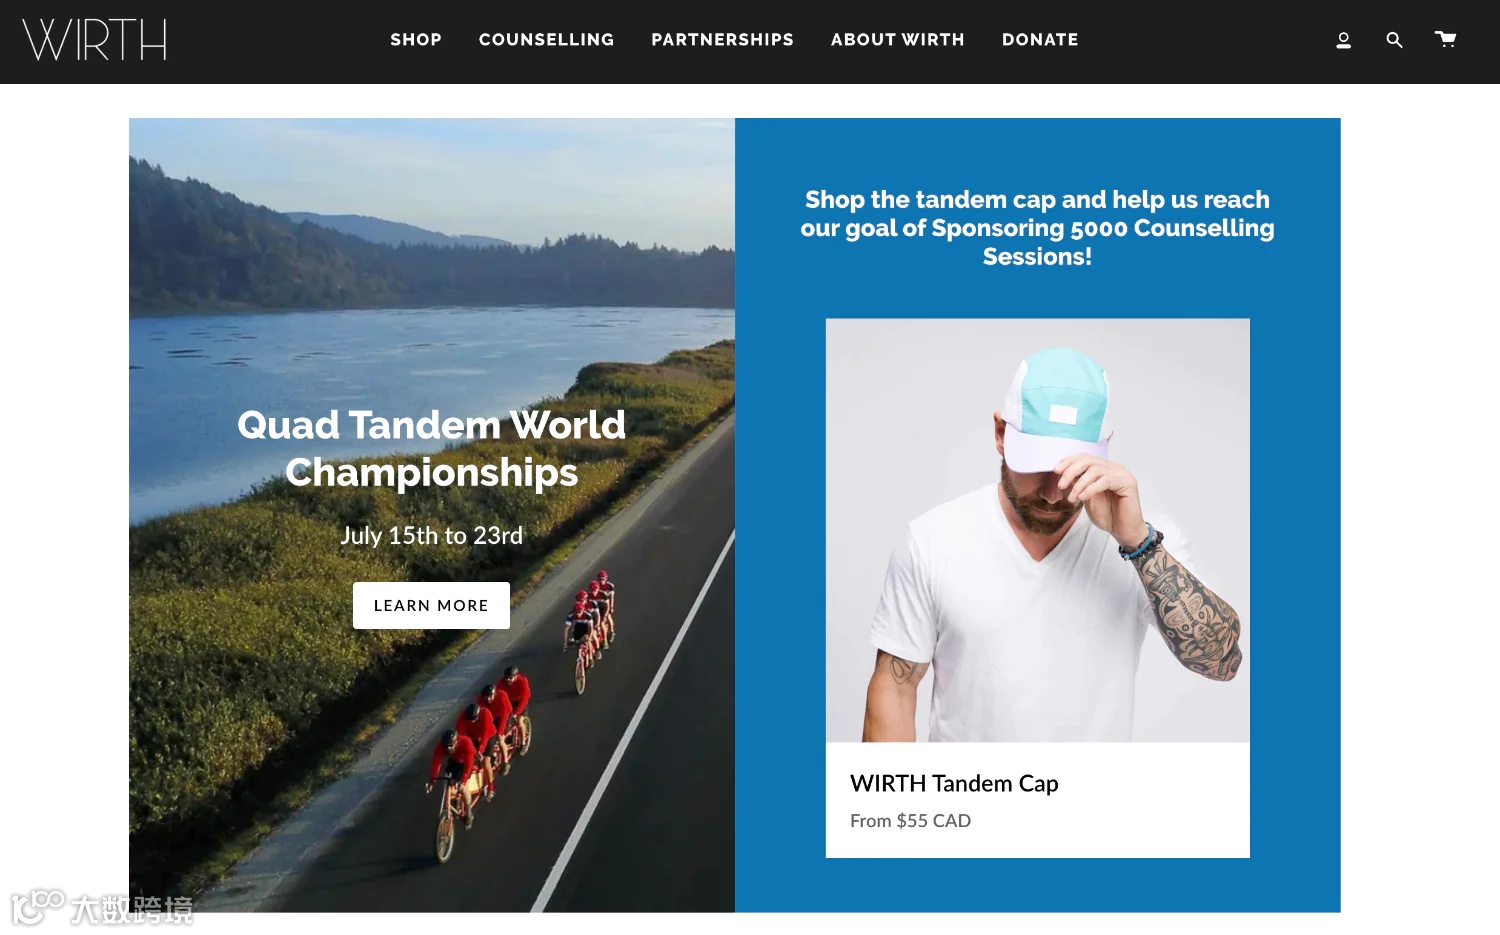1500x935 pixels.
Task: Click the watermark logo in the corner
Action: [102, 908]
